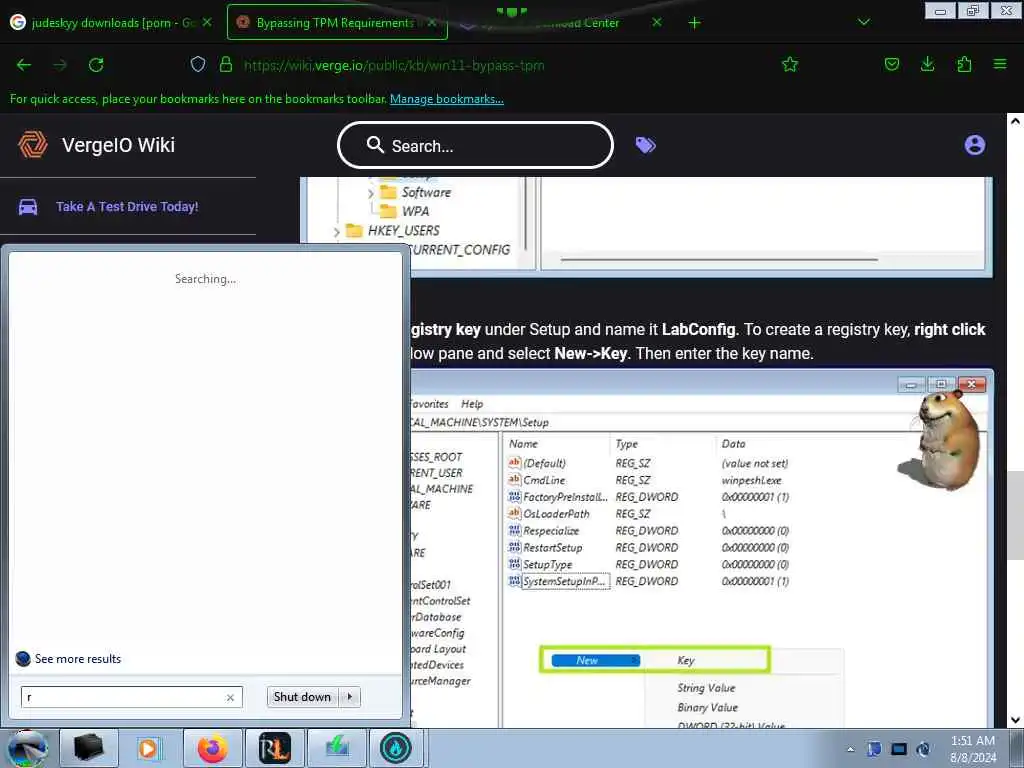Focus the wiki Search field
The image size is (1024, 768).
(475, 145)
